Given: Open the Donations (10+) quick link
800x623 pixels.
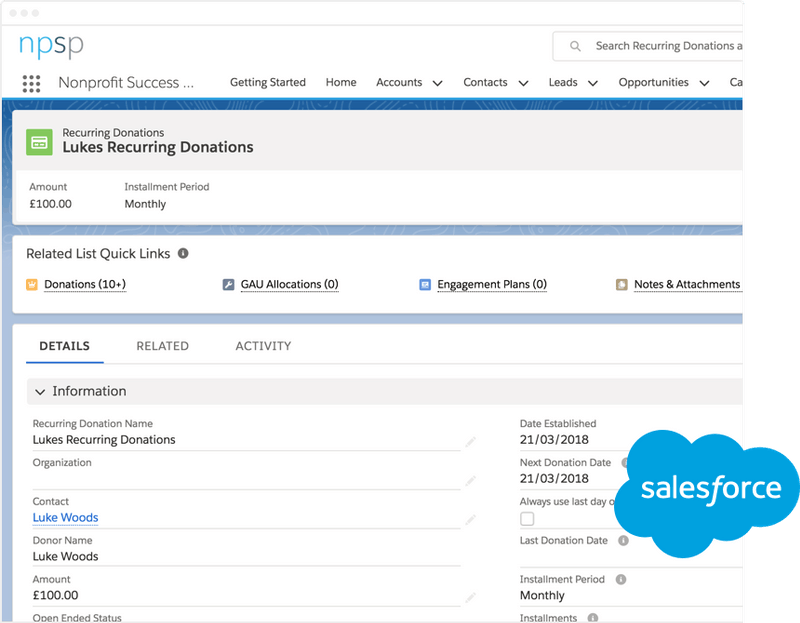Looking at the screenshot, I should click(85, 285).
